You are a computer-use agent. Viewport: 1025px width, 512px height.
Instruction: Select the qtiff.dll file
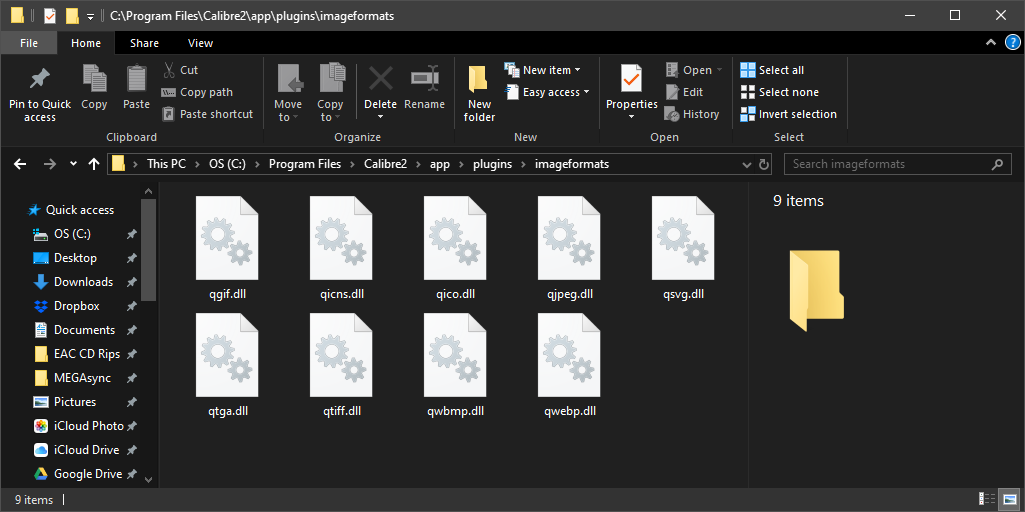pos(341,366)
